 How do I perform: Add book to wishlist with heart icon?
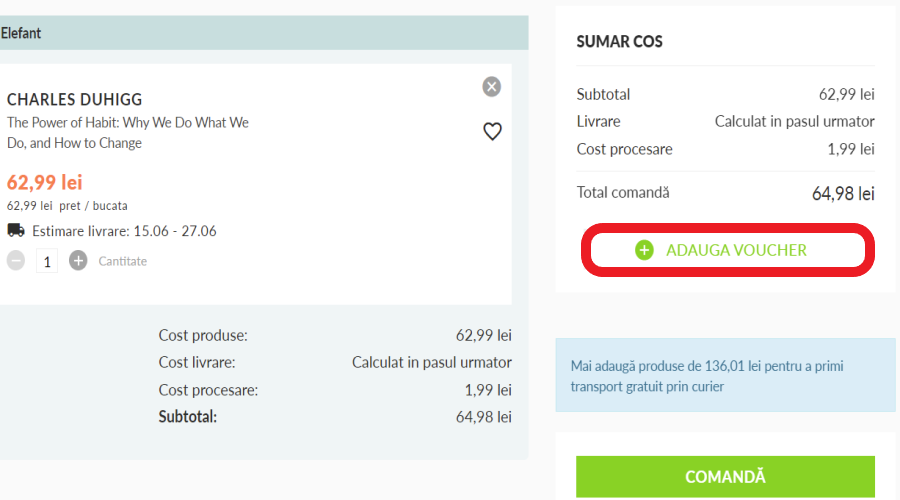492,131
